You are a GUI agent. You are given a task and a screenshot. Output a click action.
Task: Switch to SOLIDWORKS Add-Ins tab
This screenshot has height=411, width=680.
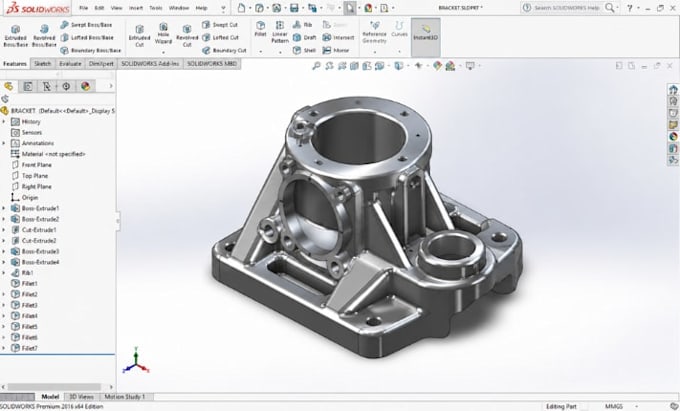click(x=150, y=64)
